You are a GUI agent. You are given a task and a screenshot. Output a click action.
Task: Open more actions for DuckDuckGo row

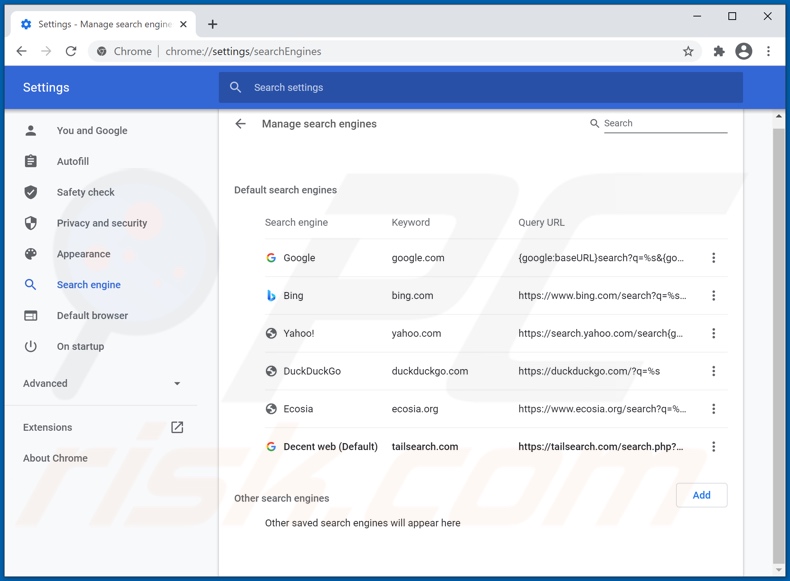[713, 371]
